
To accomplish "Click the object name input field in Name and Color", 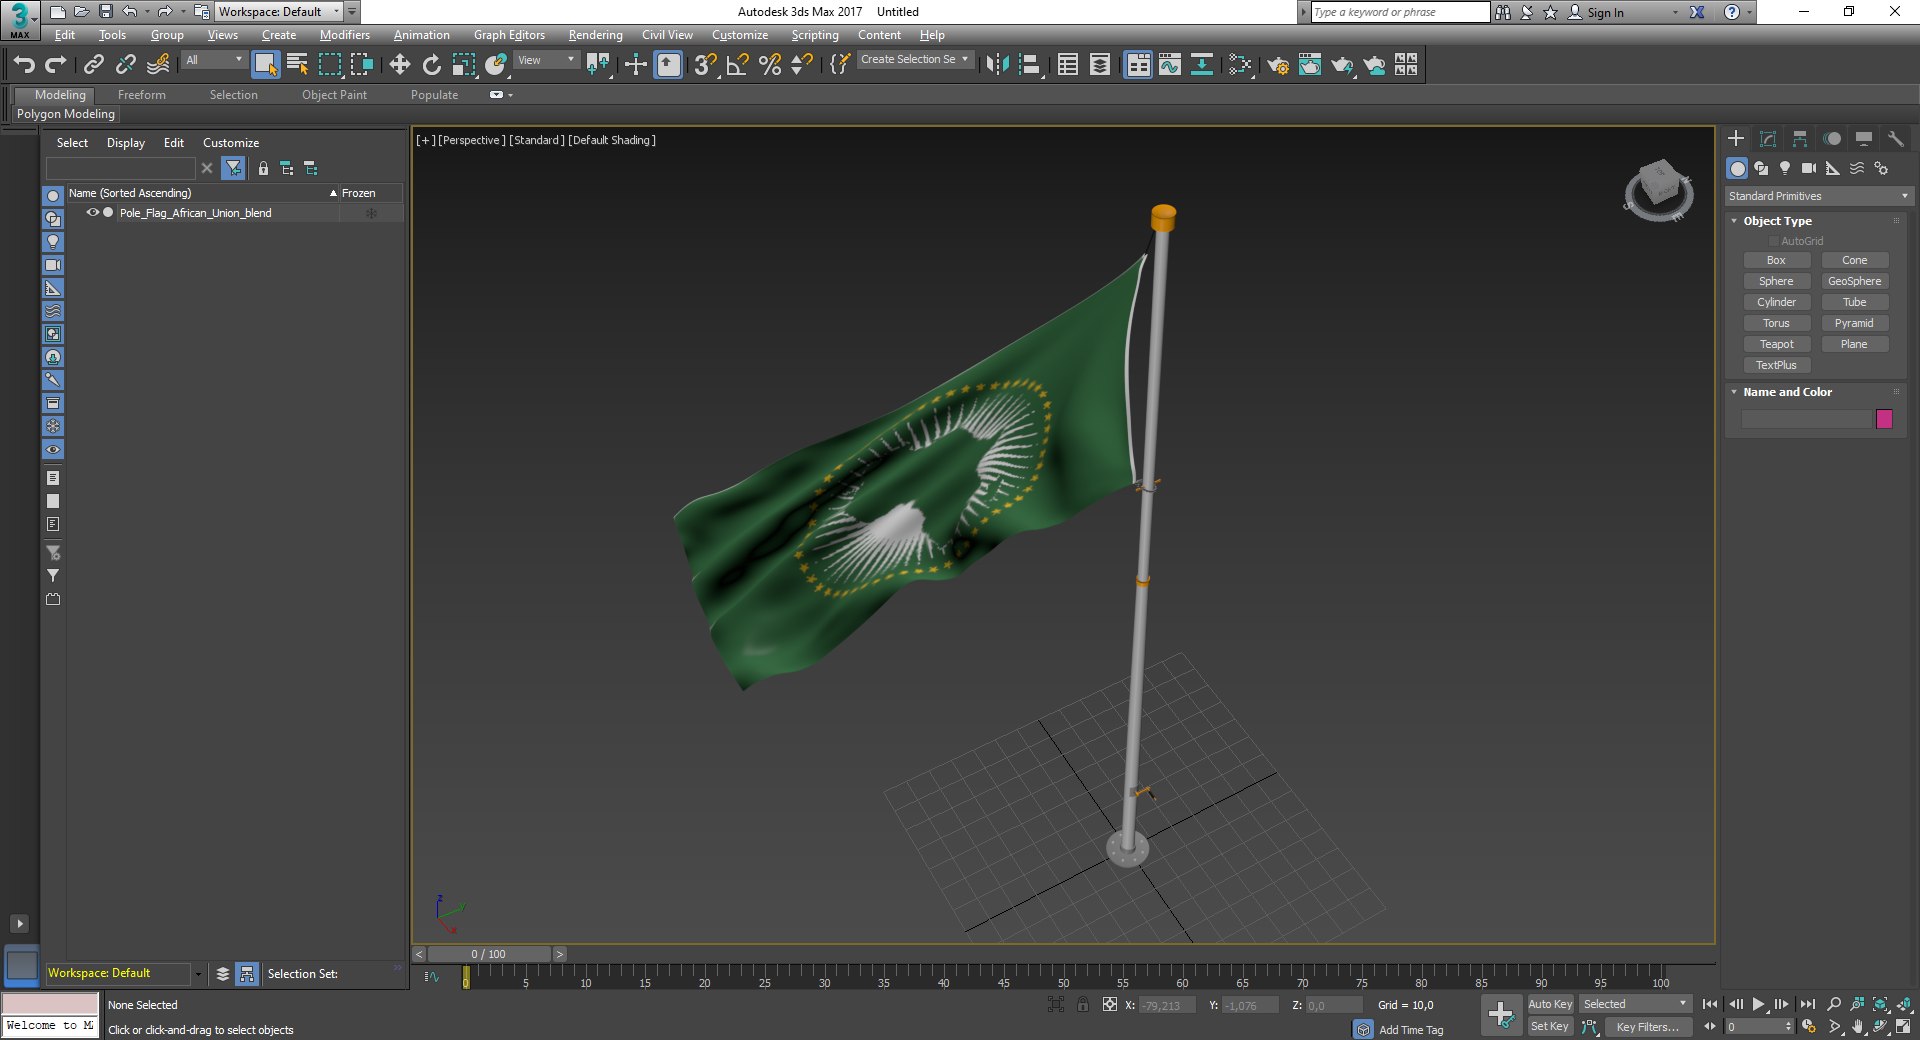I will click(1805, 419).
